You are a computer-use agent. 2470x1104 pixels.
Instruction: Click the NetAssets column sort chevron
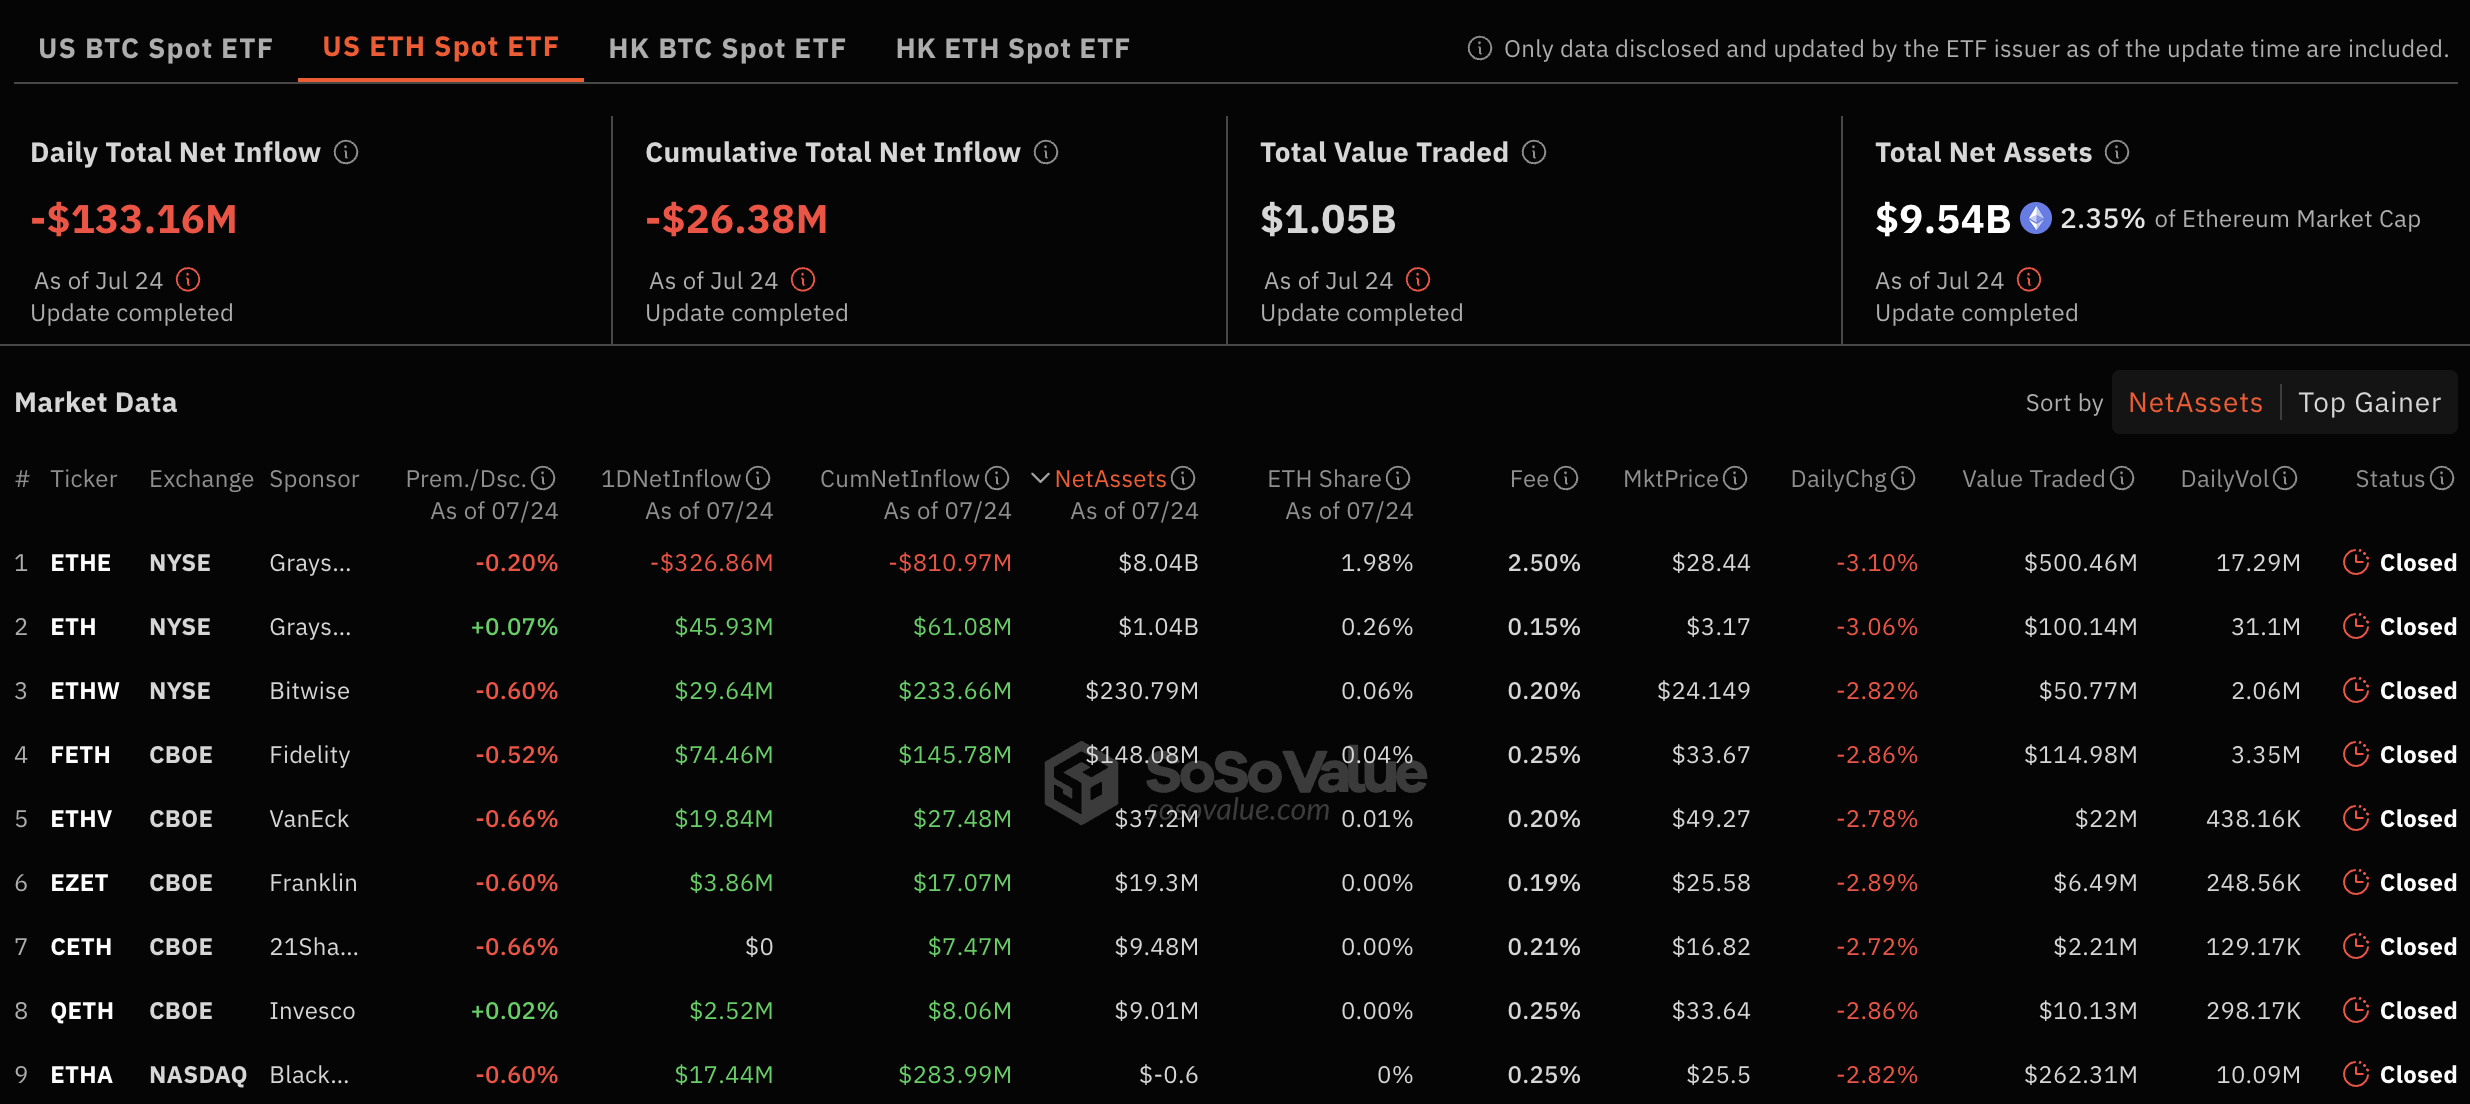click(x=1040, y=478)
